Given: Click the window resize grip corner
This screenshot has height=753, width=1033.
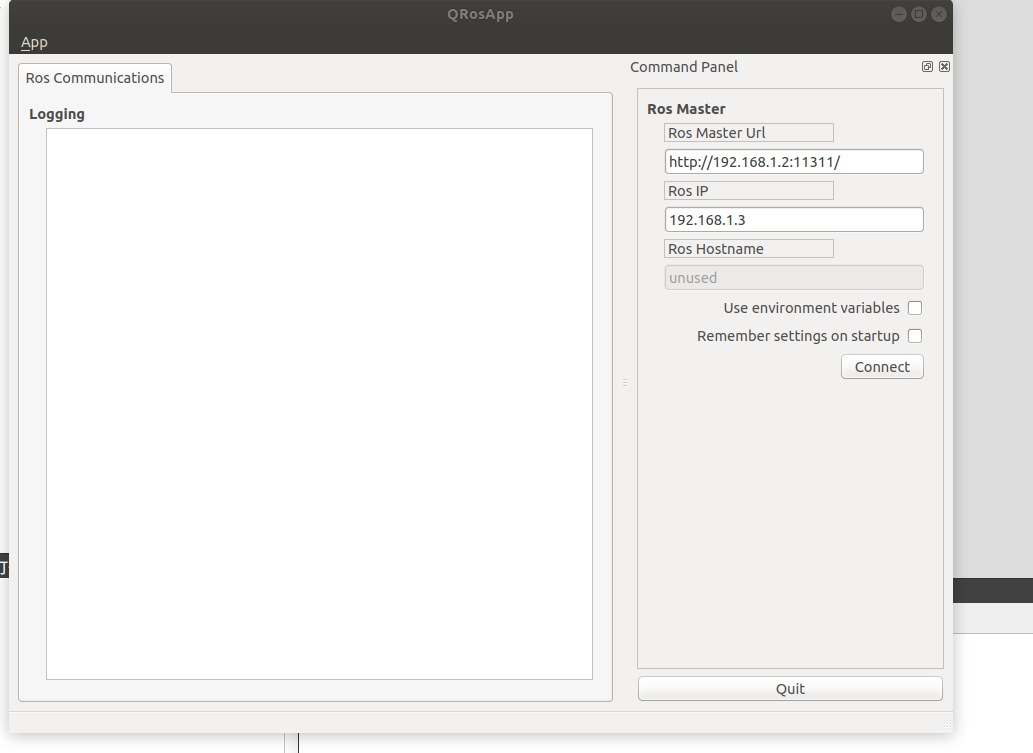Looking at the screenshot, I should tap(946, 726).
